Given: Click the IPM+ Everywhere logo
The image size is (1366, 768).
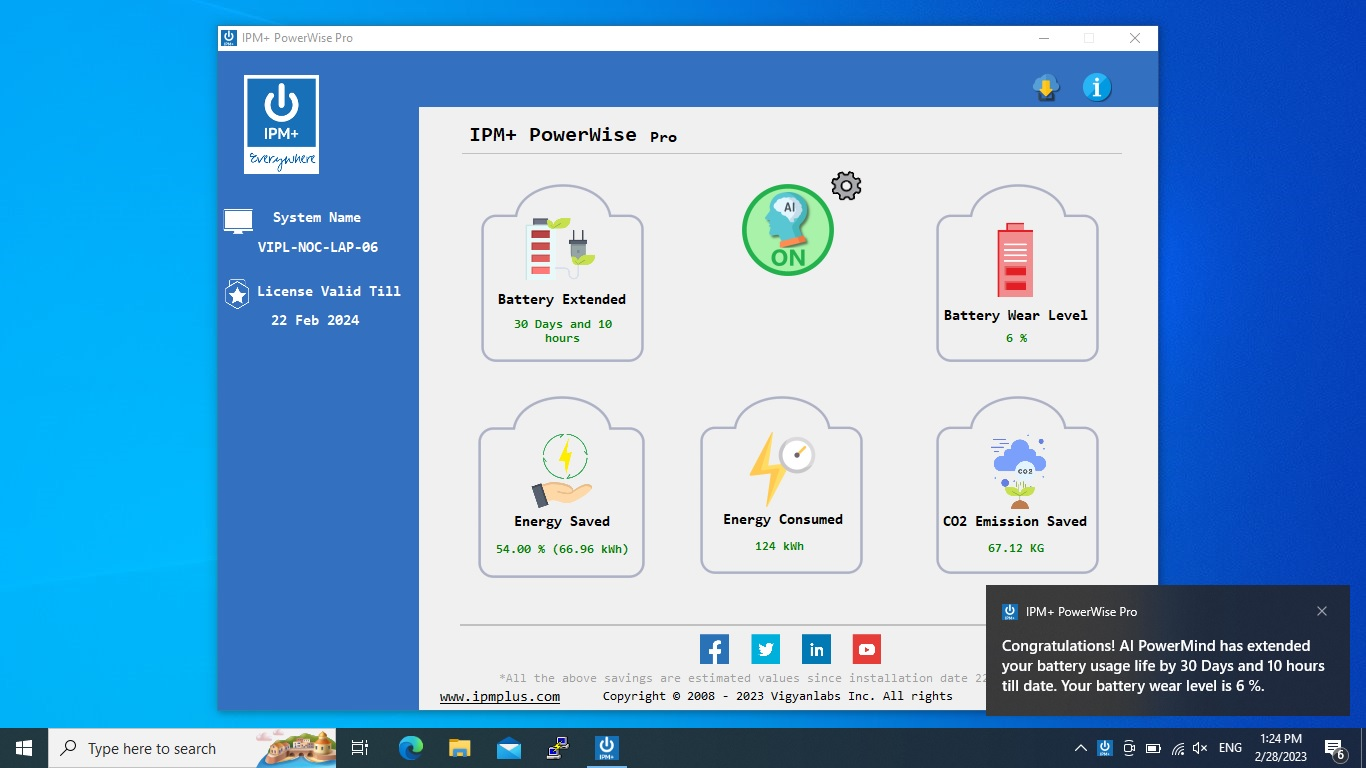Looking at the screenshot, I should (281, 124).
